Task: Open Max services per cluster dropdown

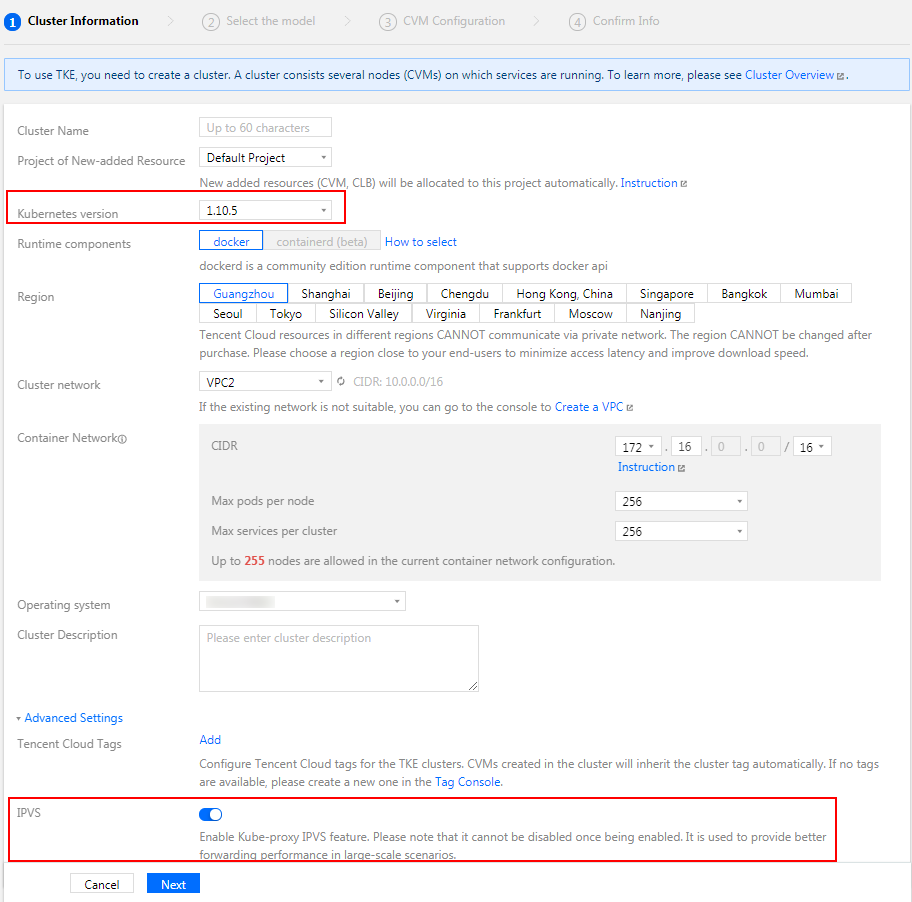Action: [x=681, y=531]
